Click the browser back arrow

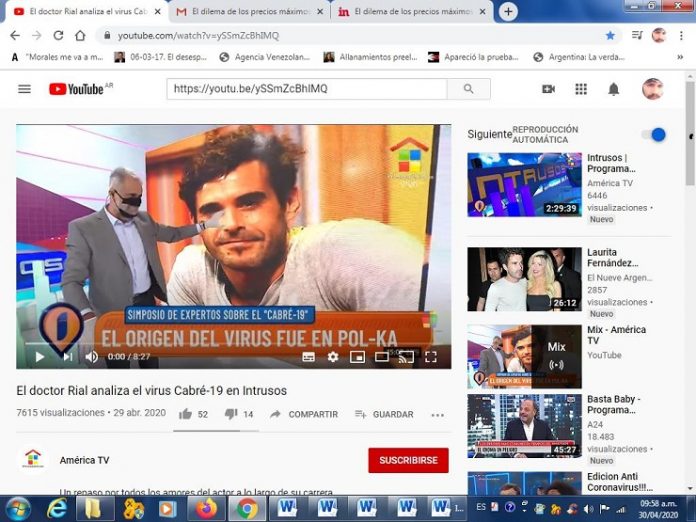tap(15, 36)
